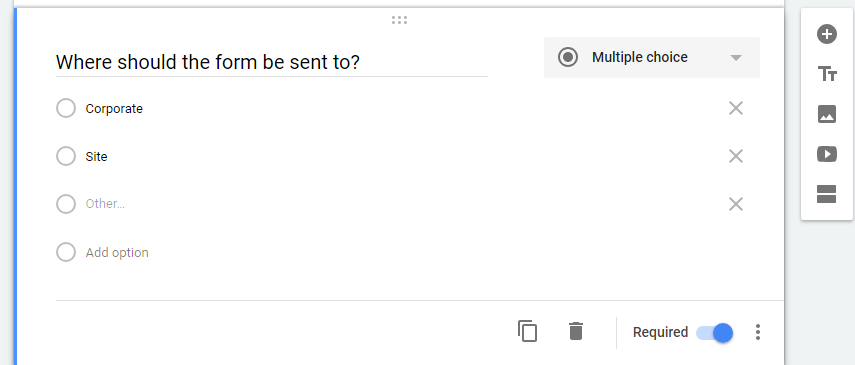
Task: Add a video using sidebar icon
Action: (827, 154)
